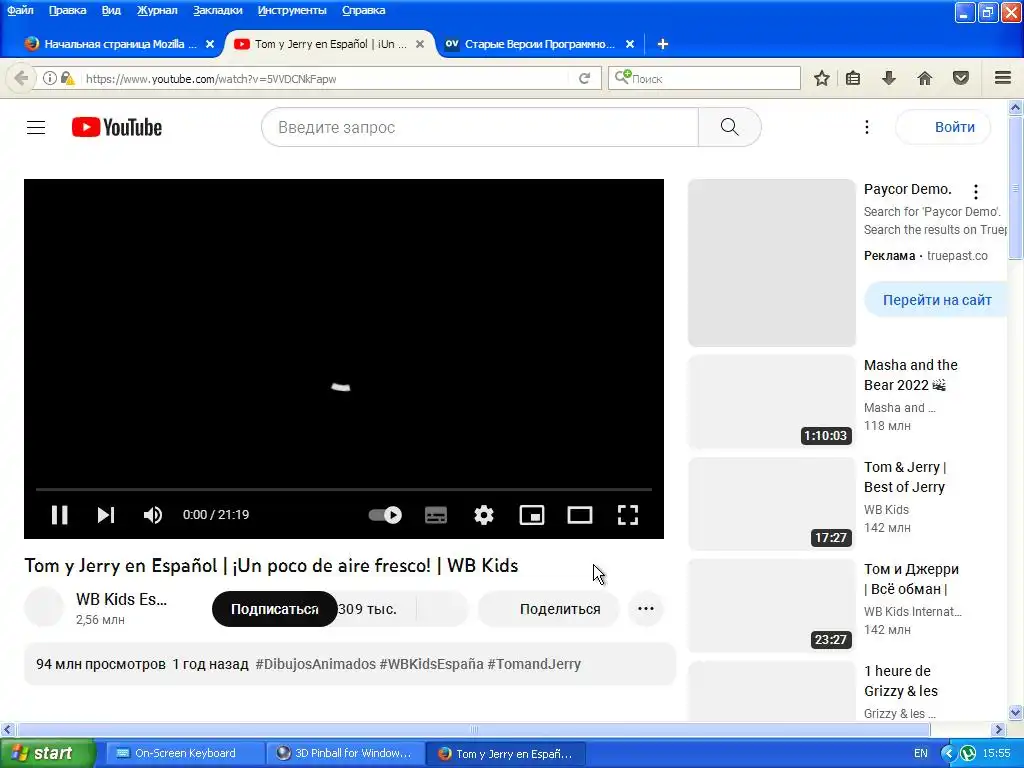Focus the YouTube search box
The width and height of the screenshot is (1024, 768).
tap(480, 127)
